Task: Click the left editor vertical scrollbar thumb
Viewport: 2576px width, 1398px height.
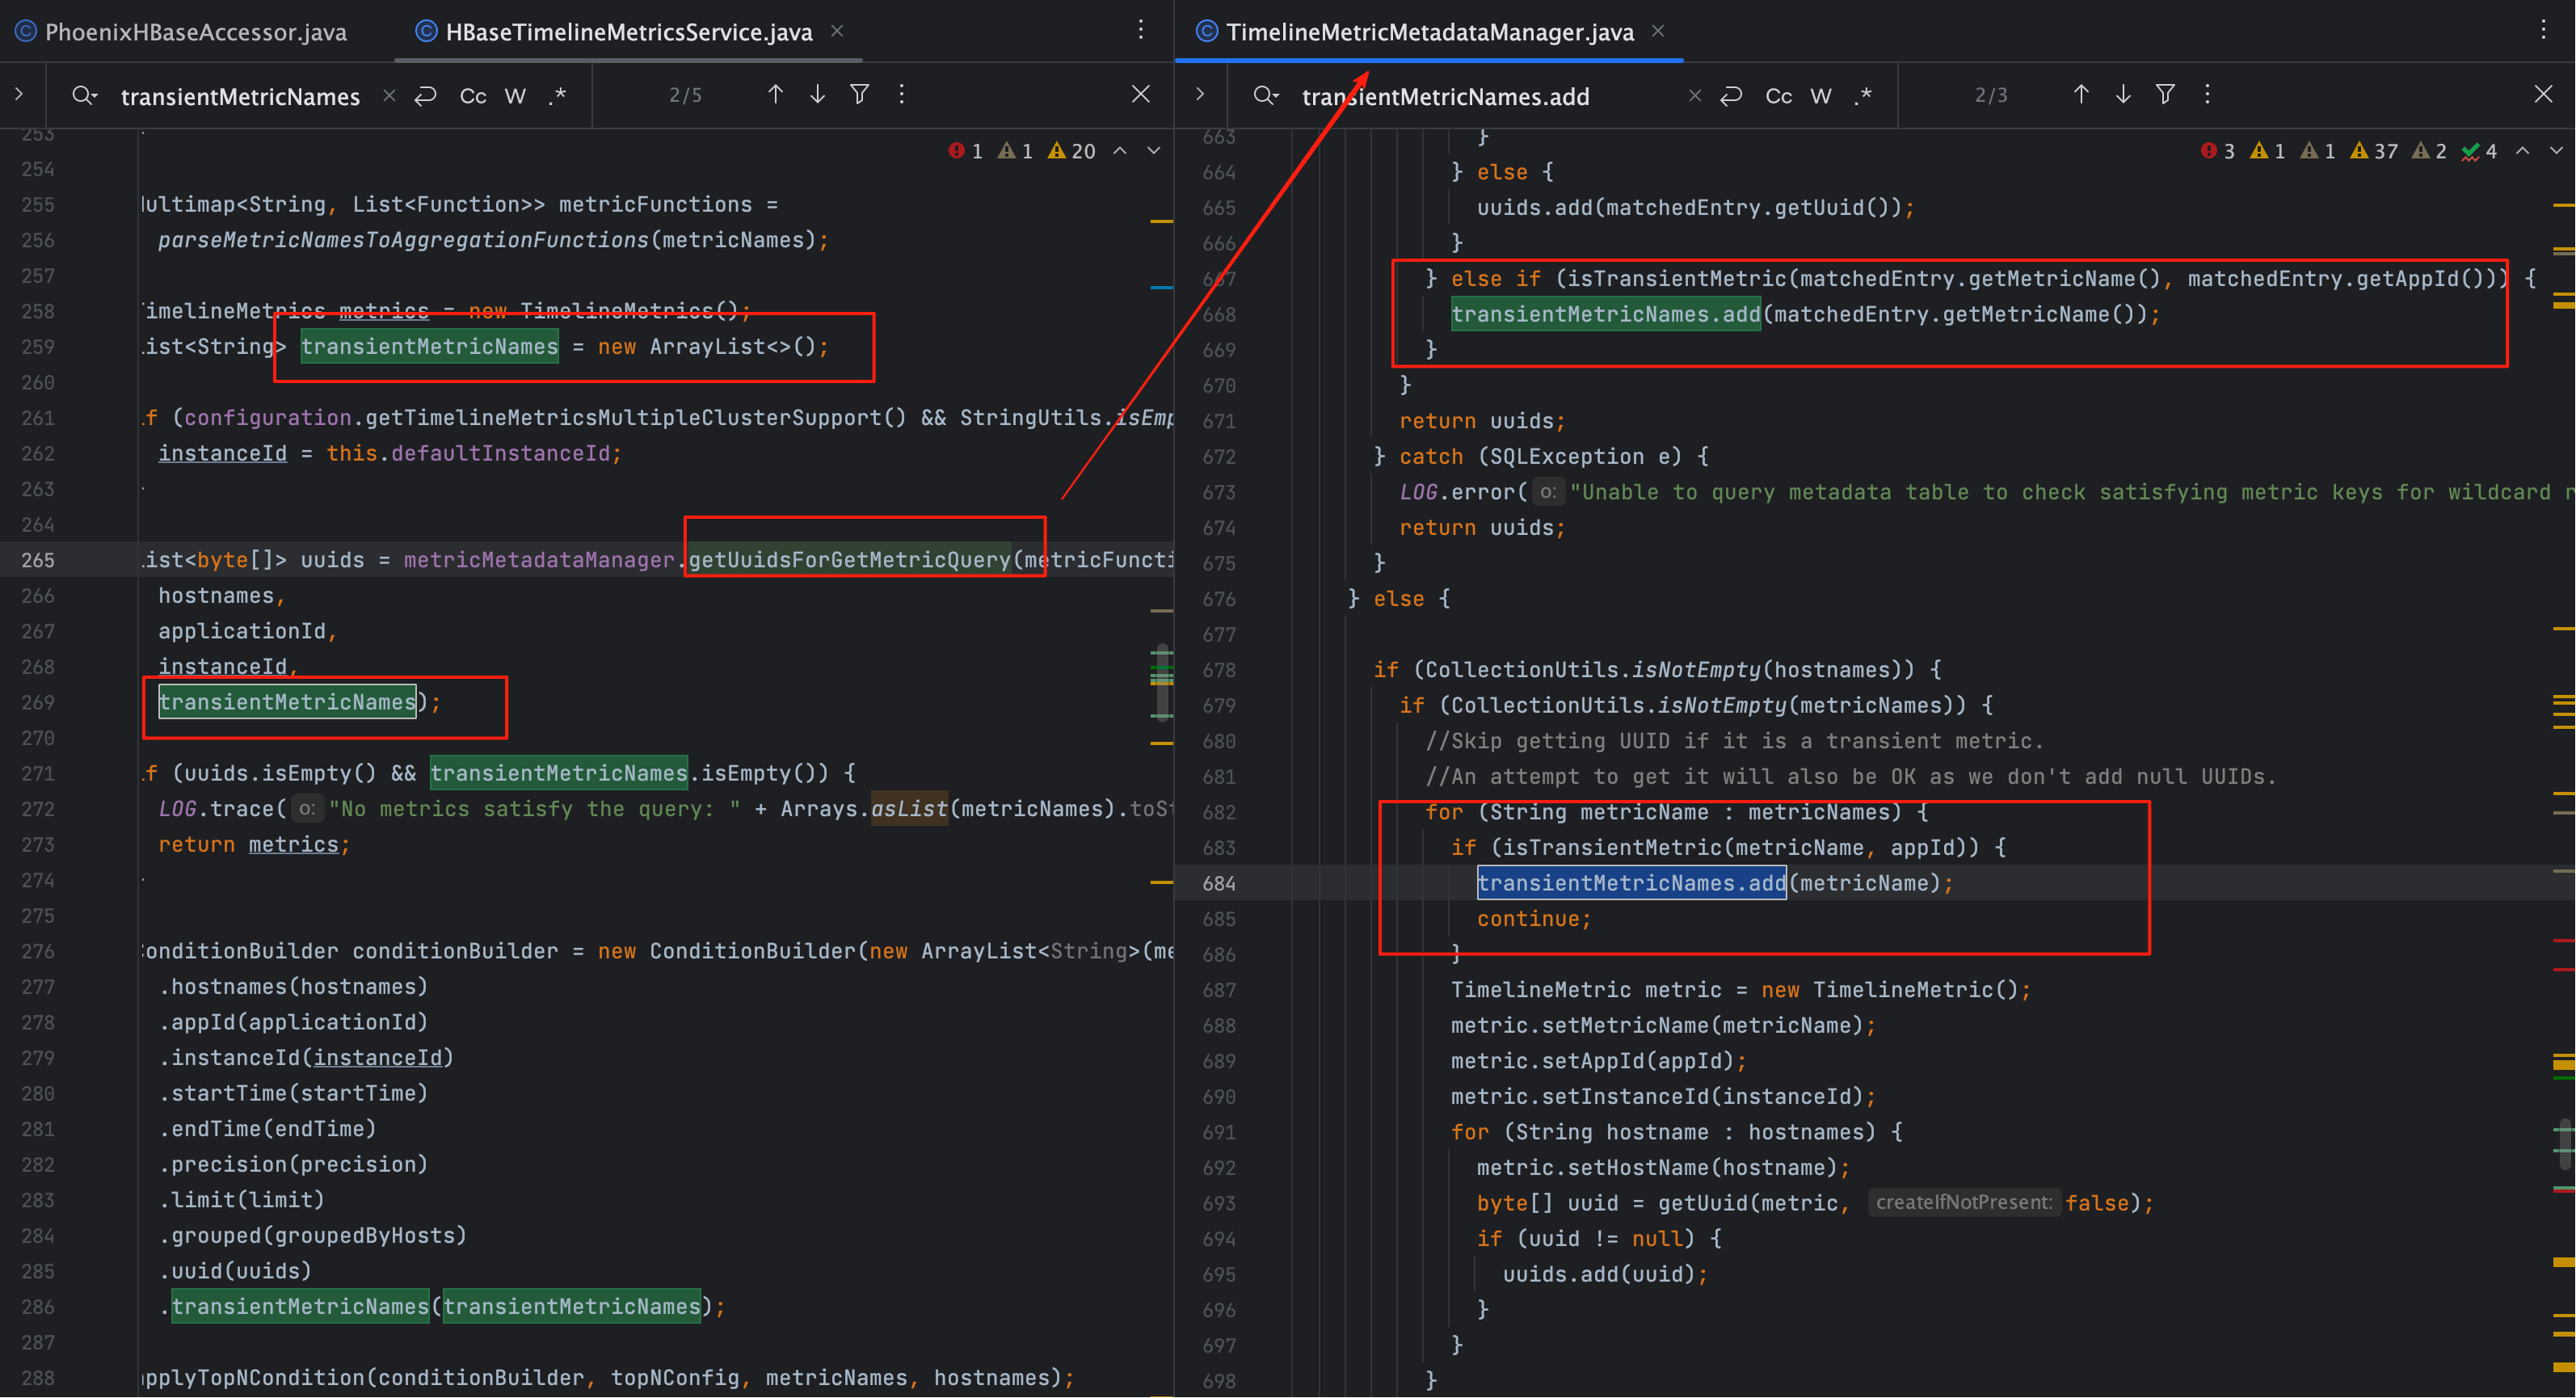Action: click(x=1161, y=682)
